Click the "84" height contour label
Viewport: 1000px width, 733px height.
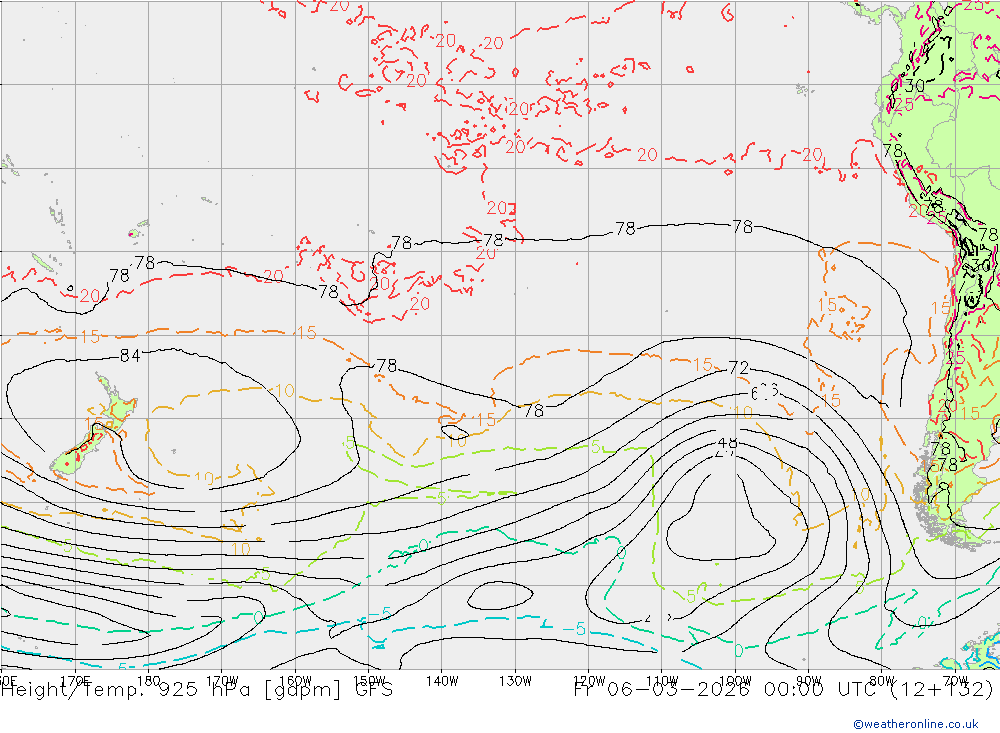(130, 356)
